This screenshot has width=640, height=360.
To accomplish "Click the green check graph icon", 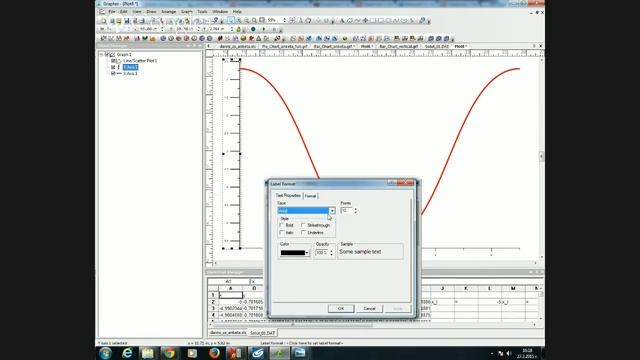I will [x=145, y=38].
